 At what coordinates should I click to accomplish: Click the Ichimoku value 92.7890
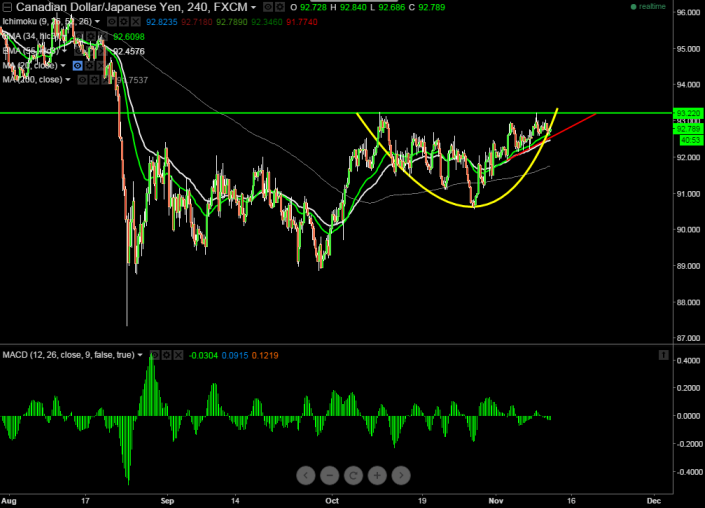coord(231,22)
